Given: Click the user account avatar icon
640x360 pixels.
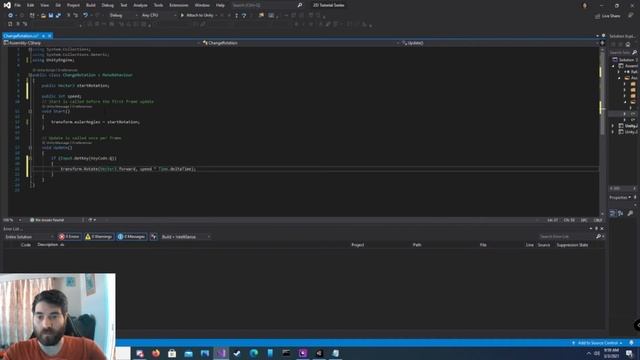Looking at the screenshot, I should pos(584,5).
